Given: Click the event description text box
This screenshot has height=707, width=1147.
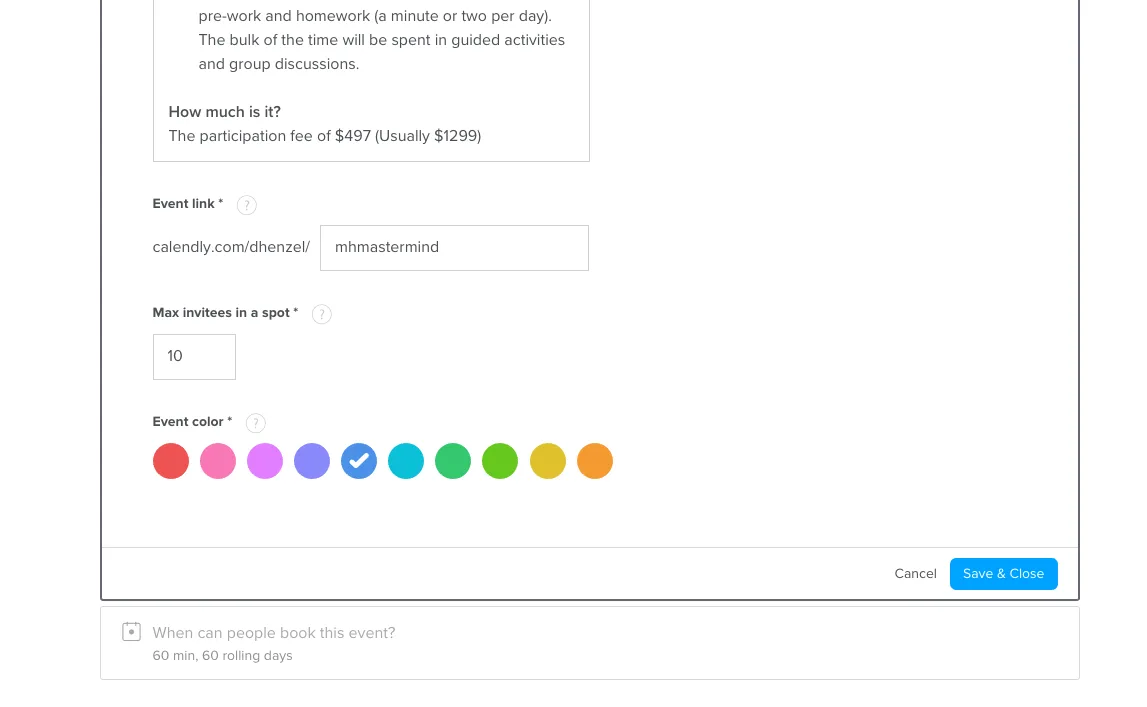Looking at the screenshot, I should pyautogui.click(x=371, y=80).
